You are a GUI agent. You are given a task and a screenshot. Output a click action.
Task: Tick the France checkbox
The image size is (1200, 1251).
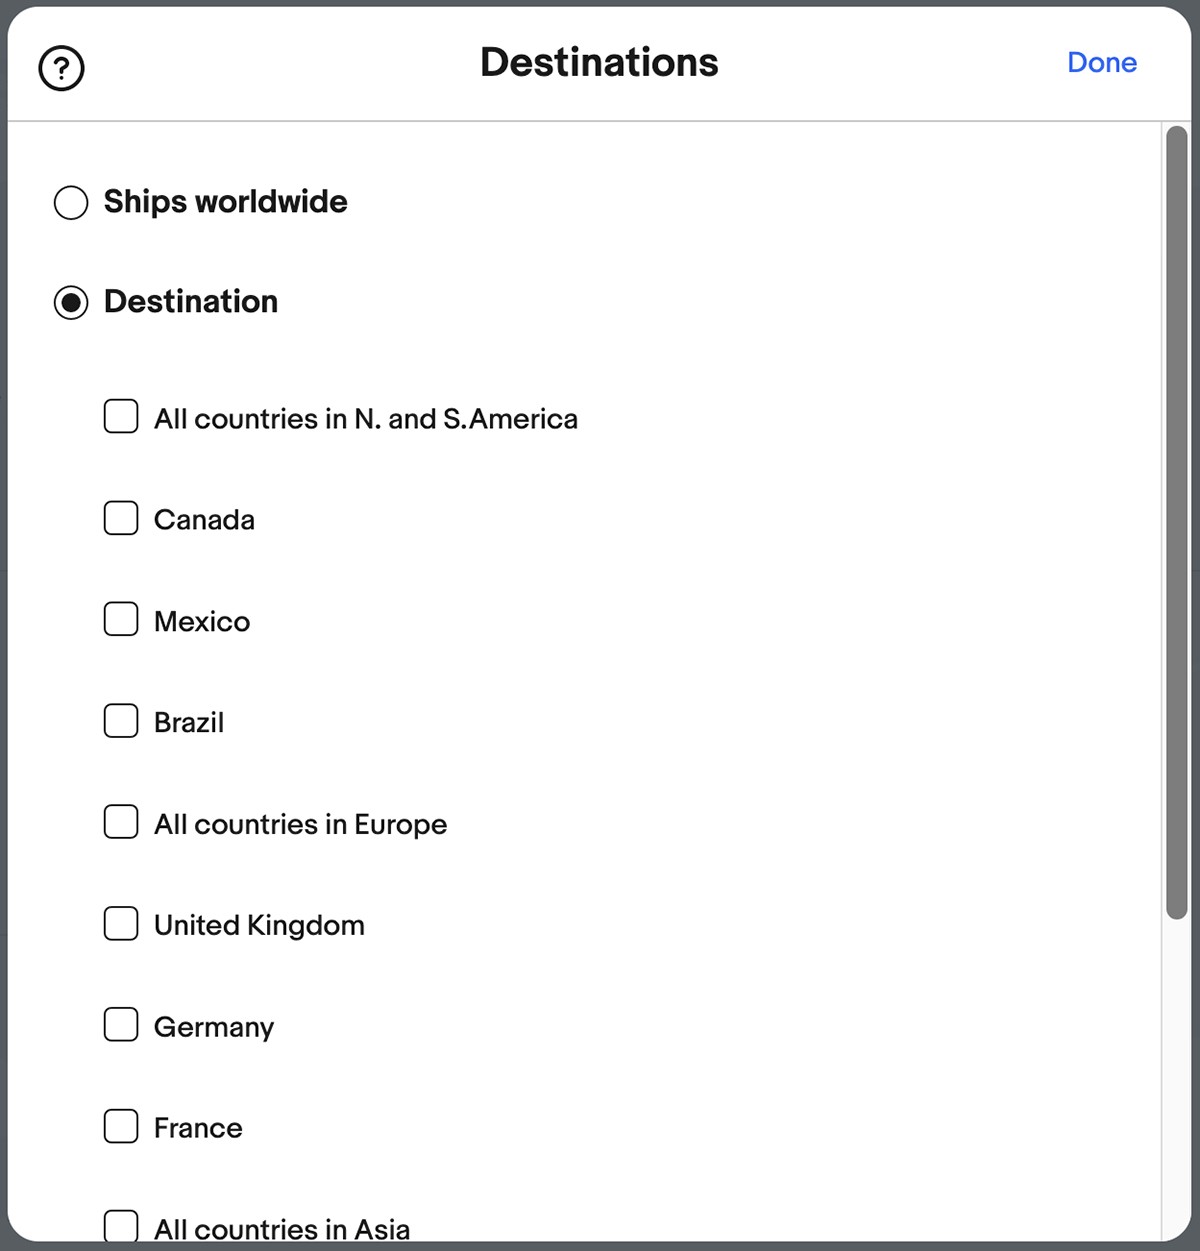[x=121, y=1126]
